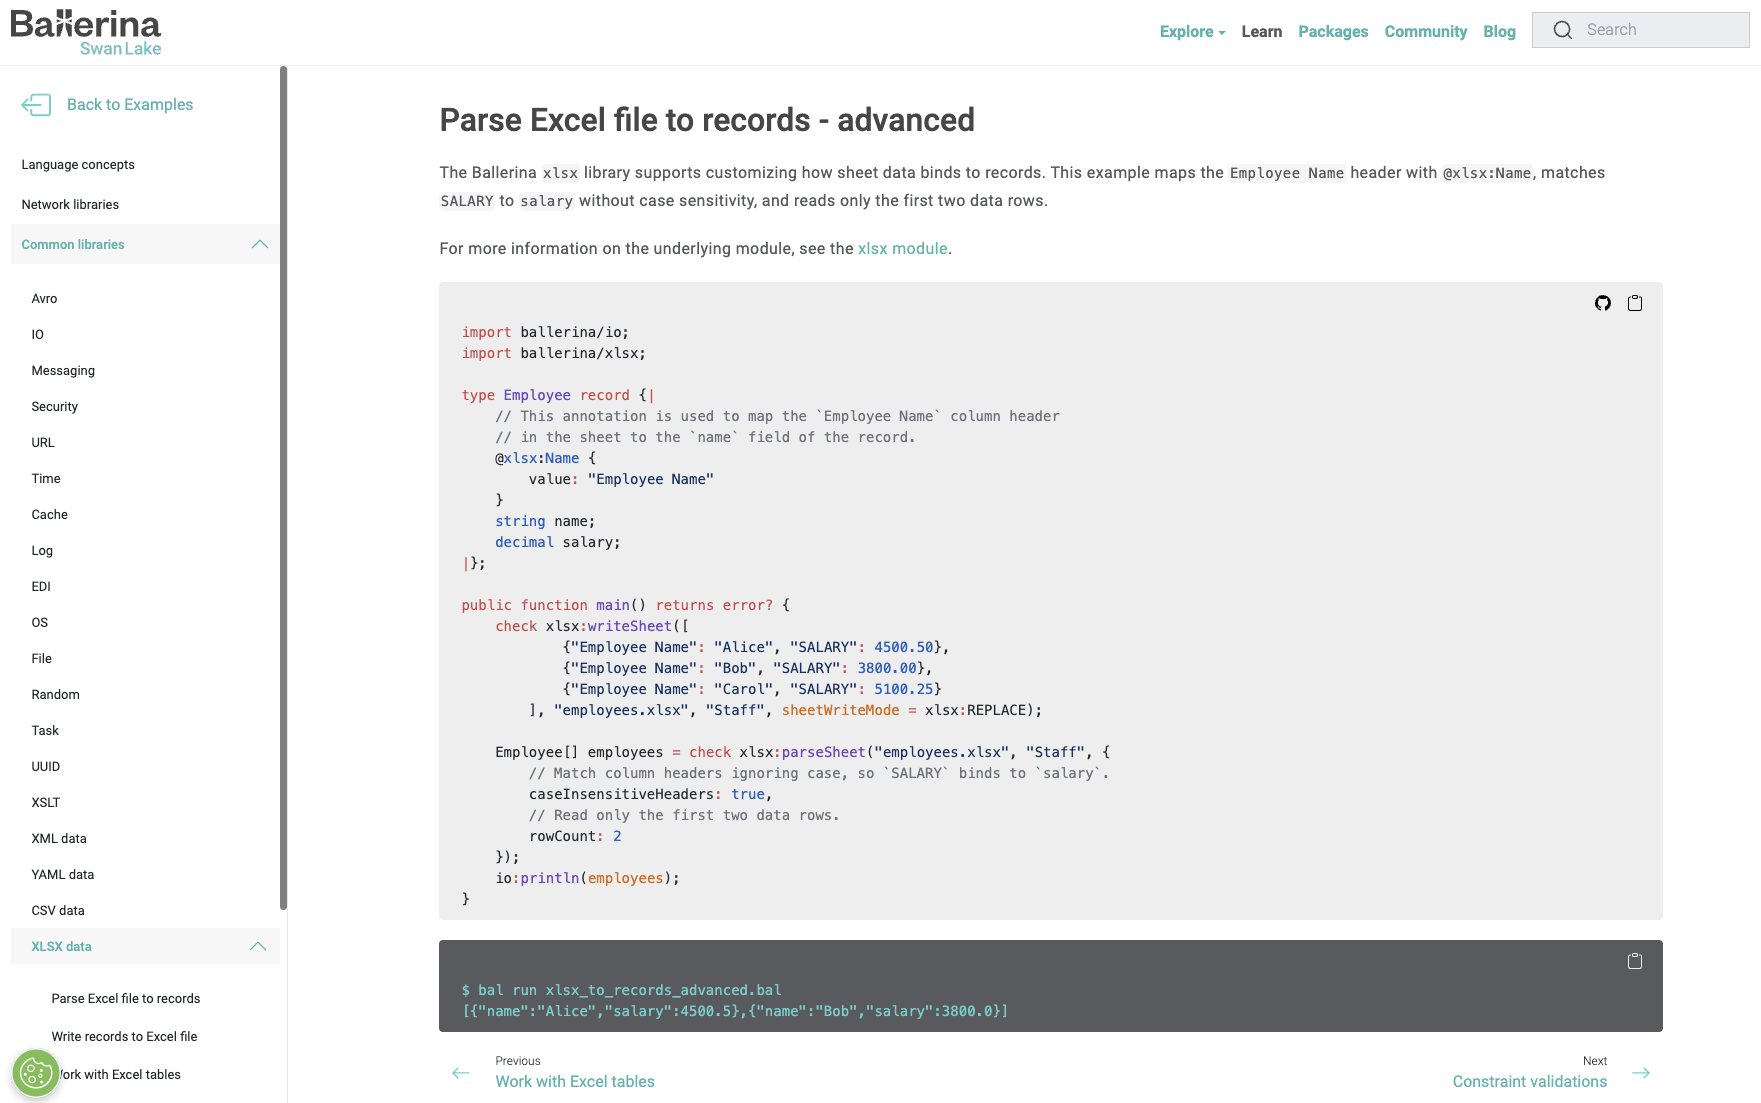Open the URL sidebar item
Viewport: 1761px width, 1103px height.
click(x=43, y=442)
